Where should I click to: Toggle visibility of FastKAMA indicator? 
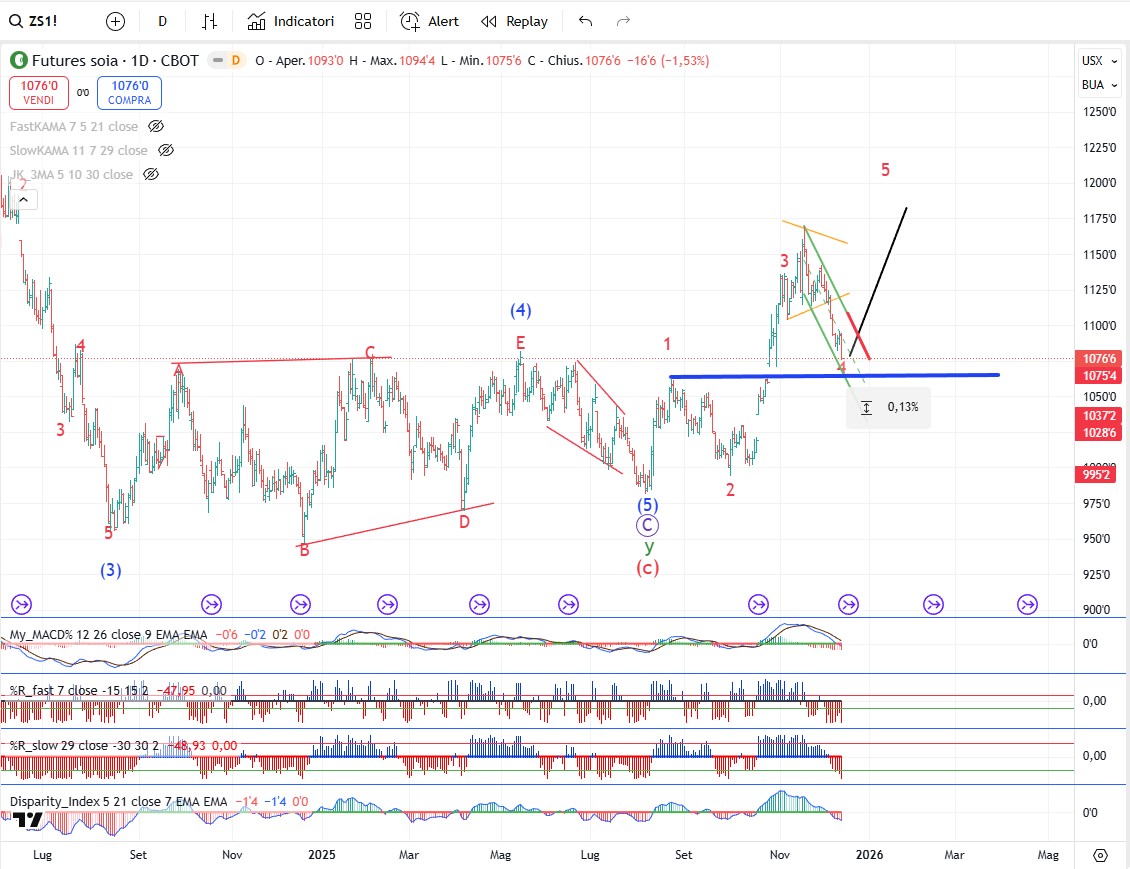tap(156, 126)
